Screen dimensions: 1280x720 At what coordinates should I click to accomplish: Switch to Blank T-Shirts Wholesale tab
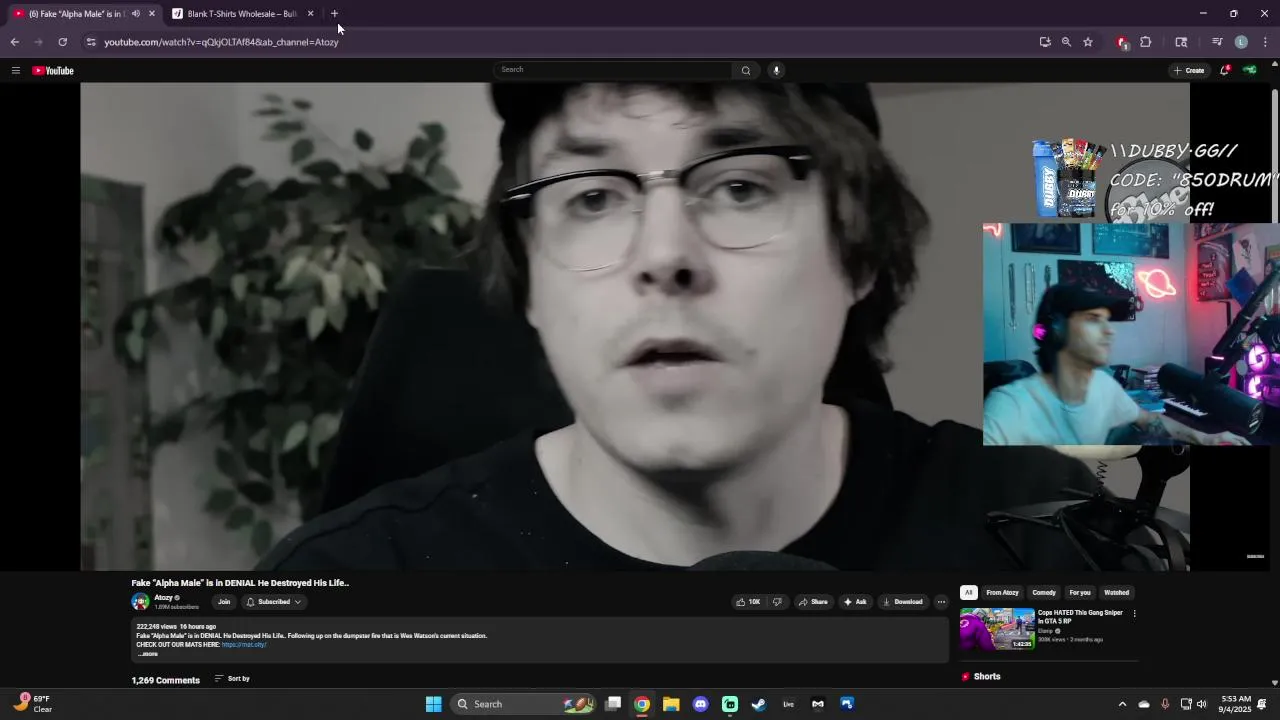[x=242, y=14]
